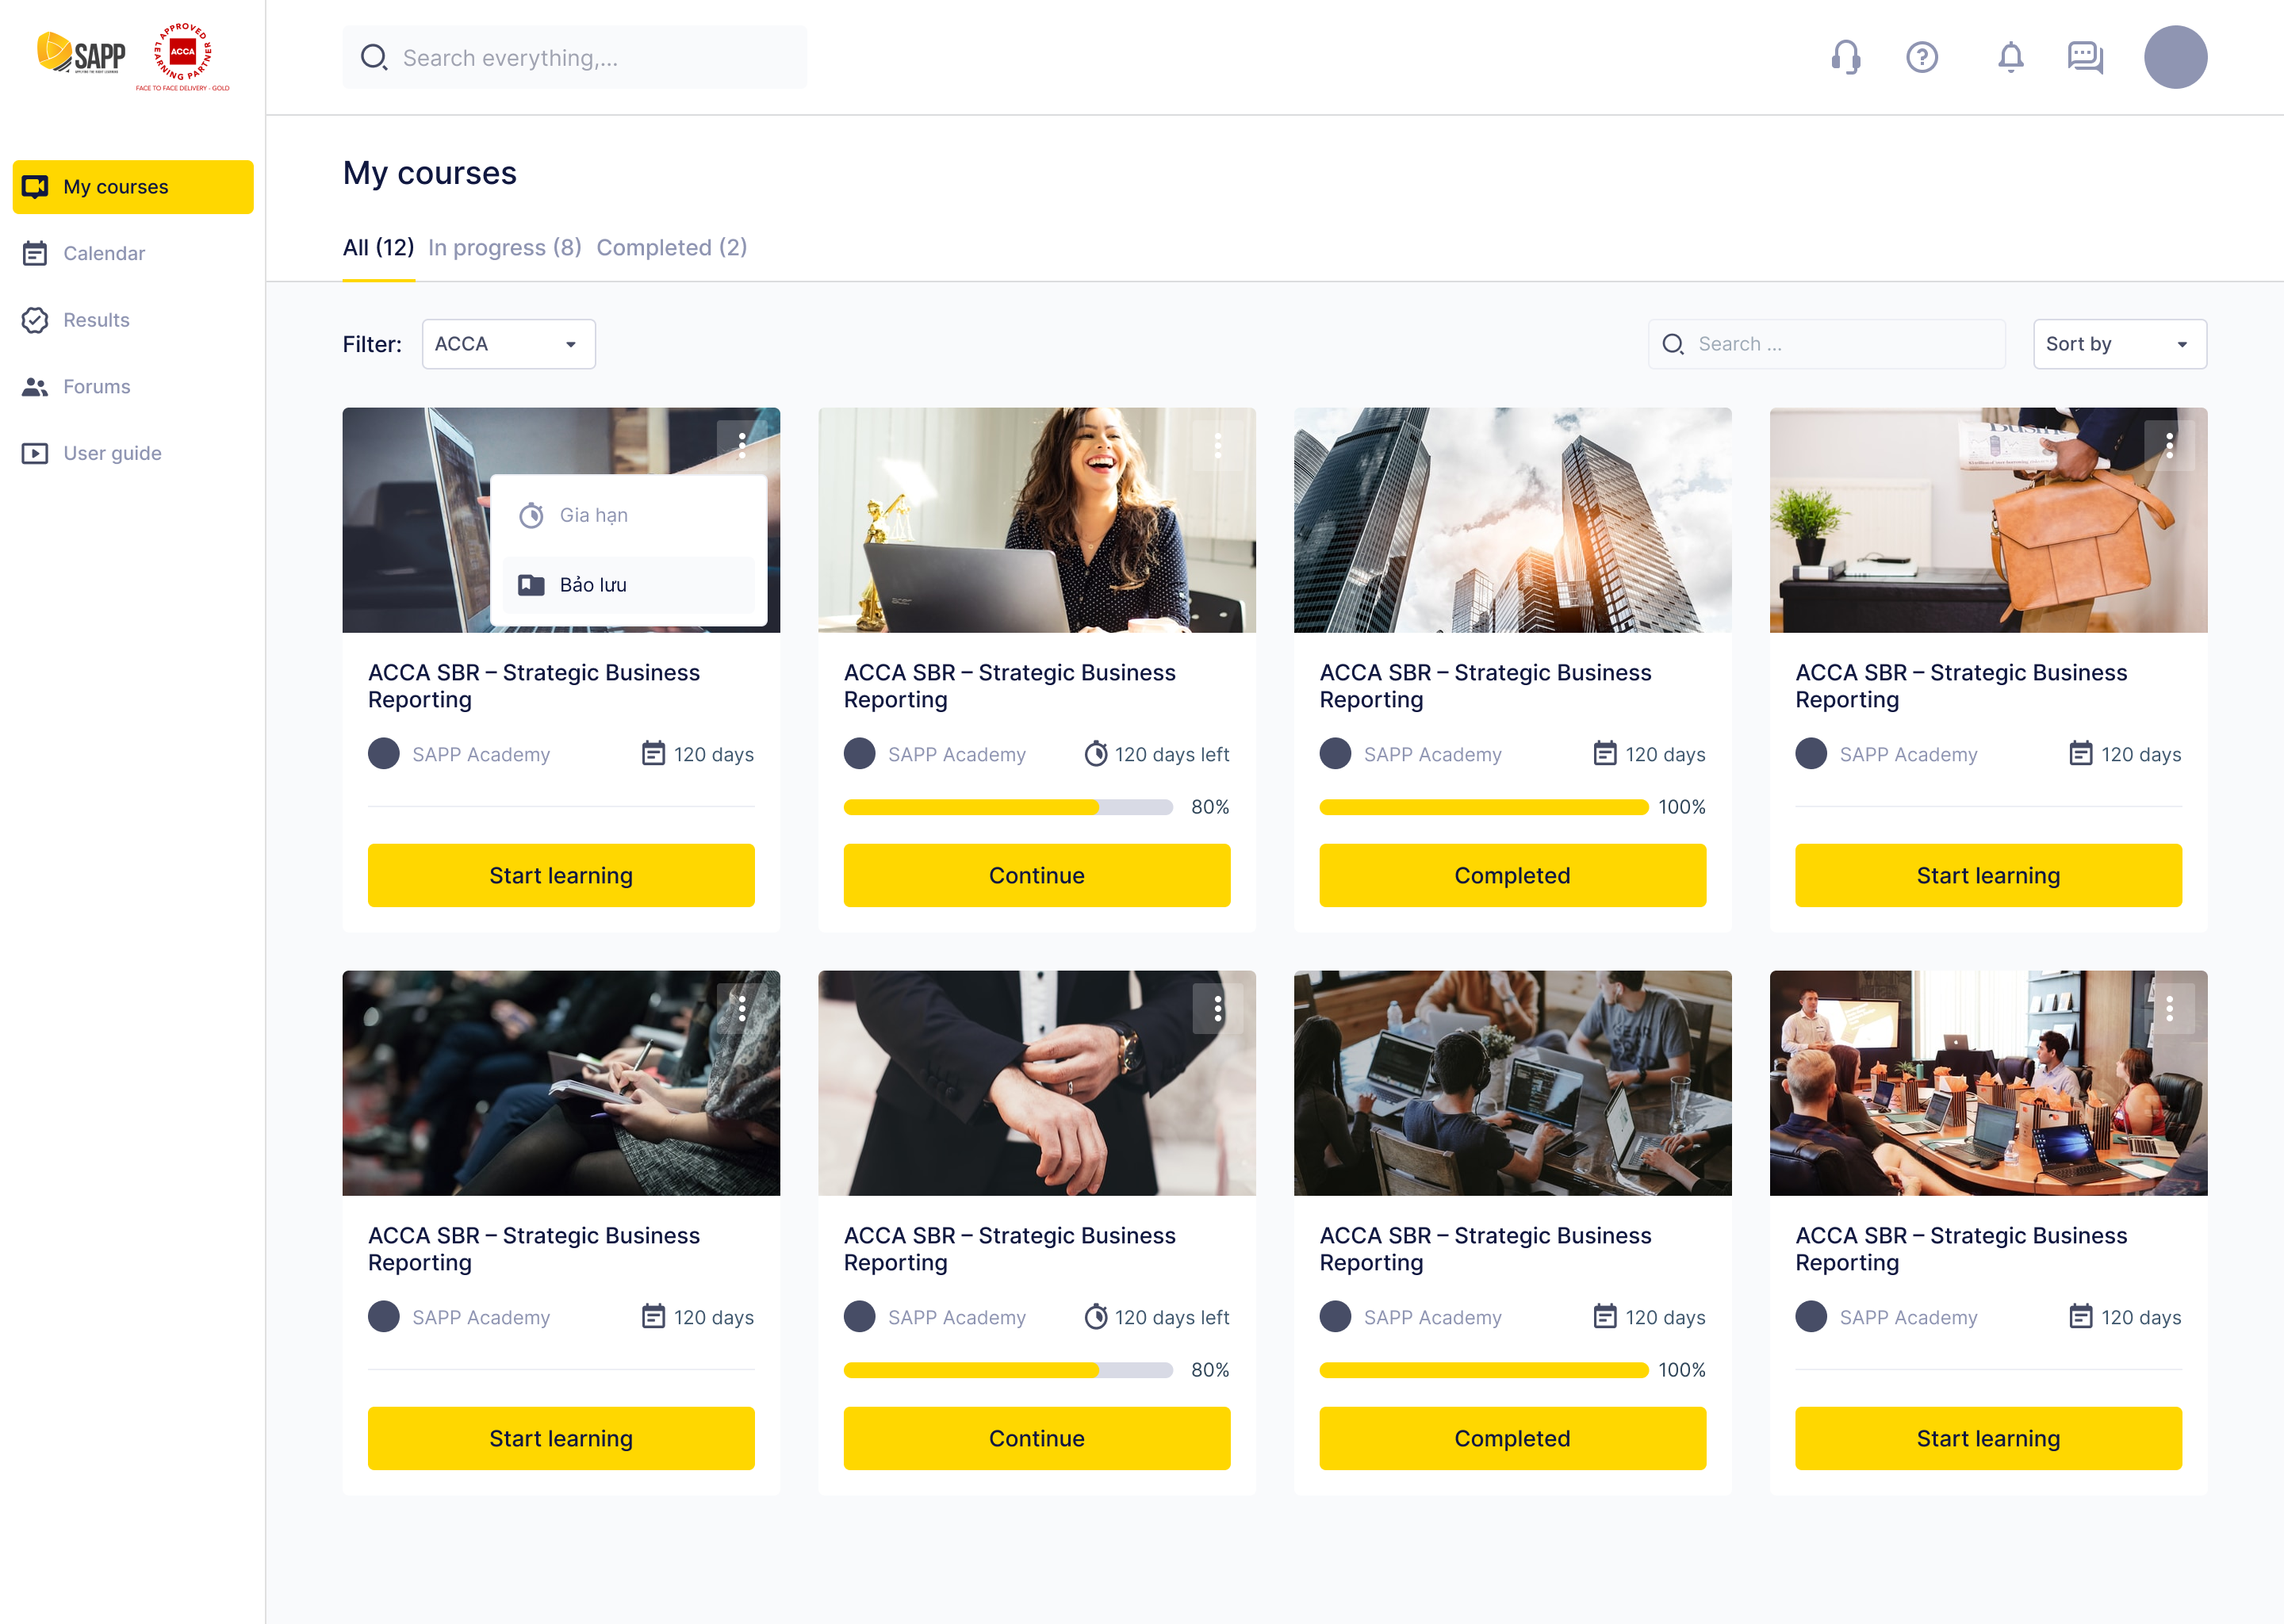Screen dimensions: 2284x1624
Task: Click magnifier icon in course search field
Action: (1673, 344)
